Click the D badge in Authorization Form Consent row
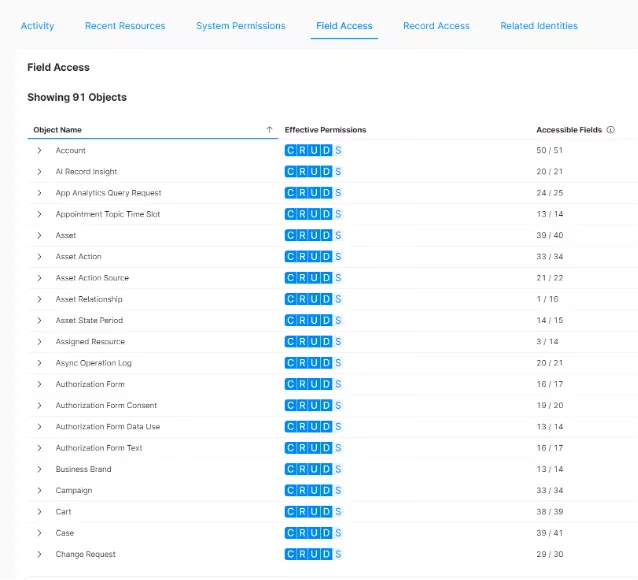The image size is (638, 580). pyautogui.click(x=326, y=405)
